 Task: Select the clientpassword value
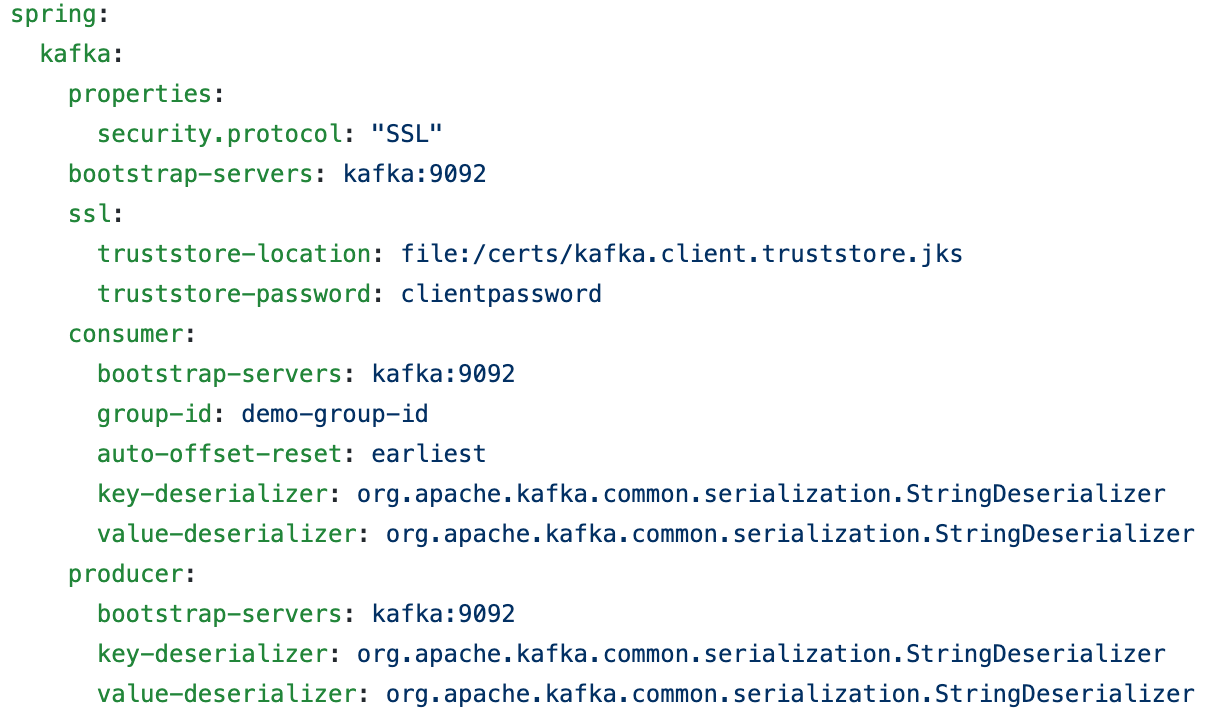click(500, 293)
